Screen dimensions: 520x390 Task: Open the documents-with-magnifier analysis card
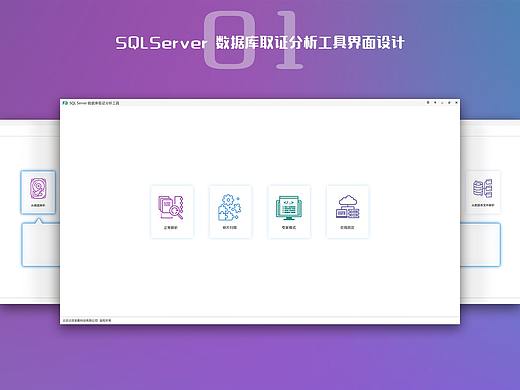pos(172,212)
